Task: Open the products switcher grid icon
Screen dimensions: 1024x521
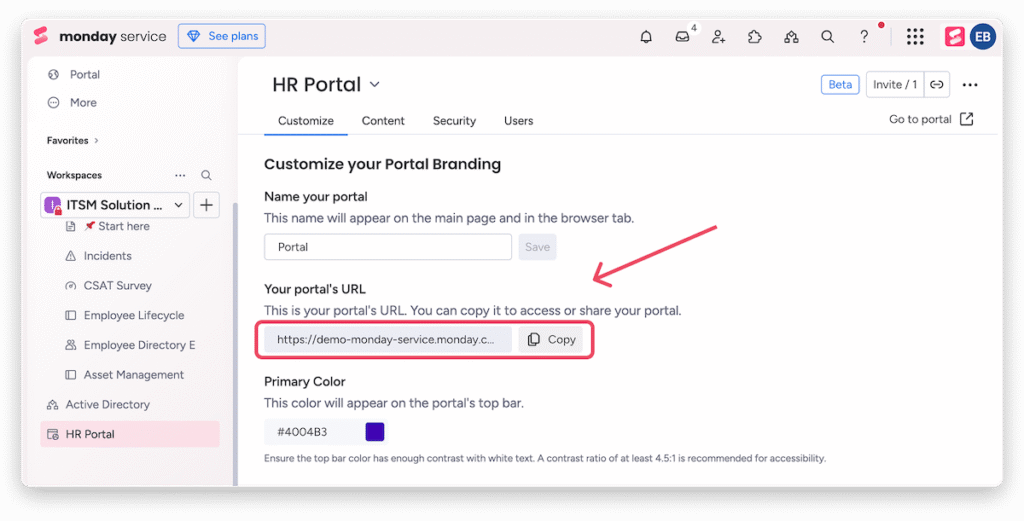Action: (915, 37)
